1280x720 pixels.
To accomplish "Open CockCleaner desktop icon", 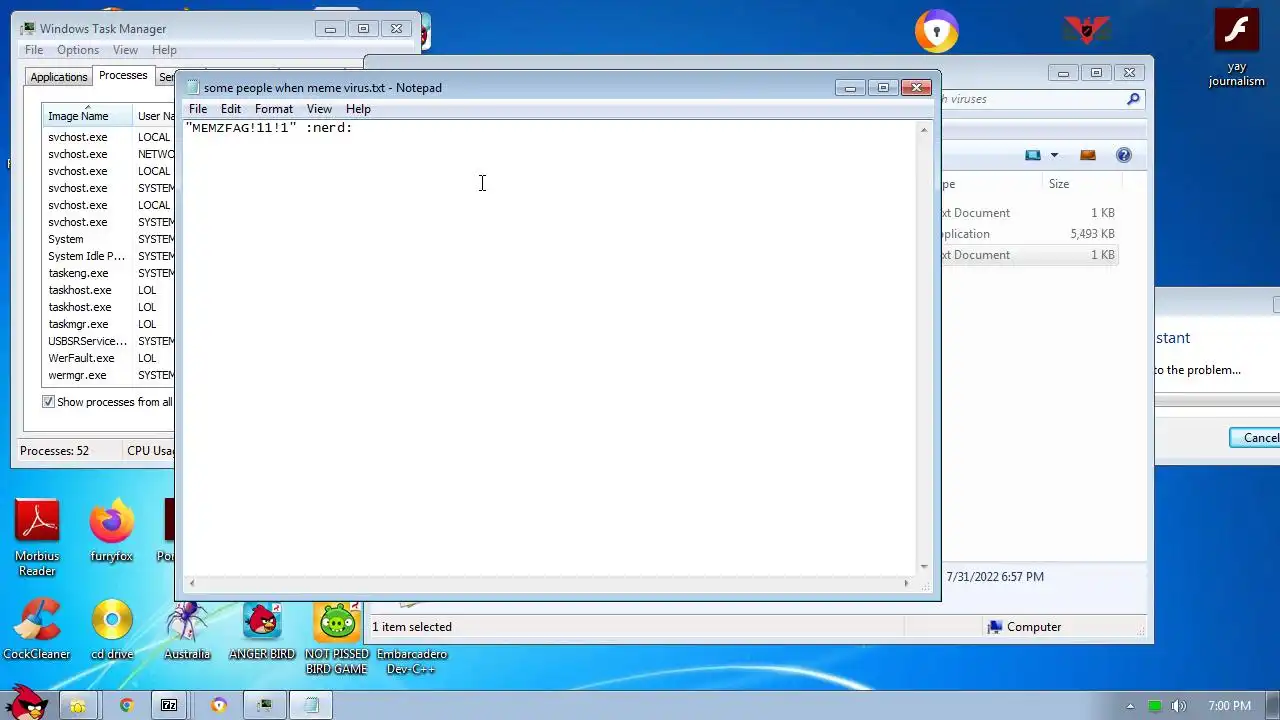I will pyautogui.click(x=37, y=629).
